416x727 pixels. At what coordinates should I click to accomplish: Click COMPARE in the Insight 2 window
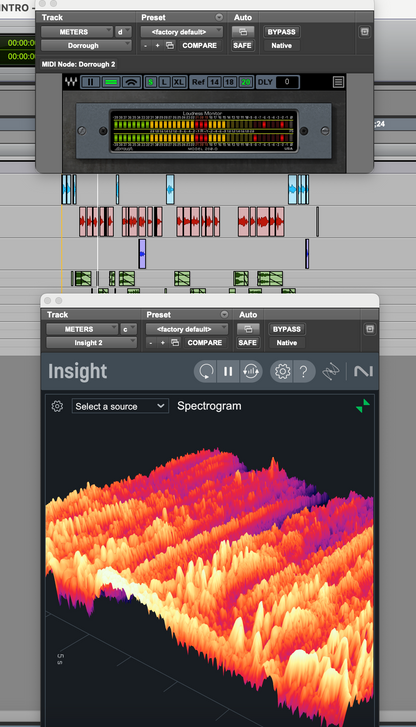pyautogui.click(x=205, y=343)
